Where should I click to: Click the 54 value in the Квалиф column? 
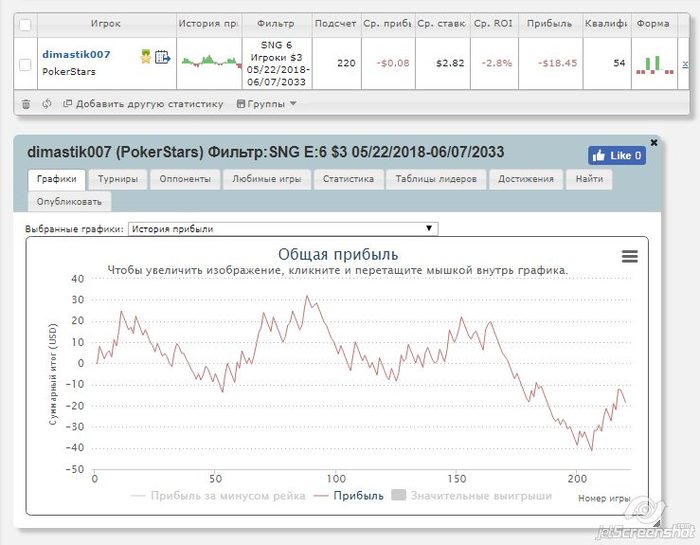coord(619,63)
